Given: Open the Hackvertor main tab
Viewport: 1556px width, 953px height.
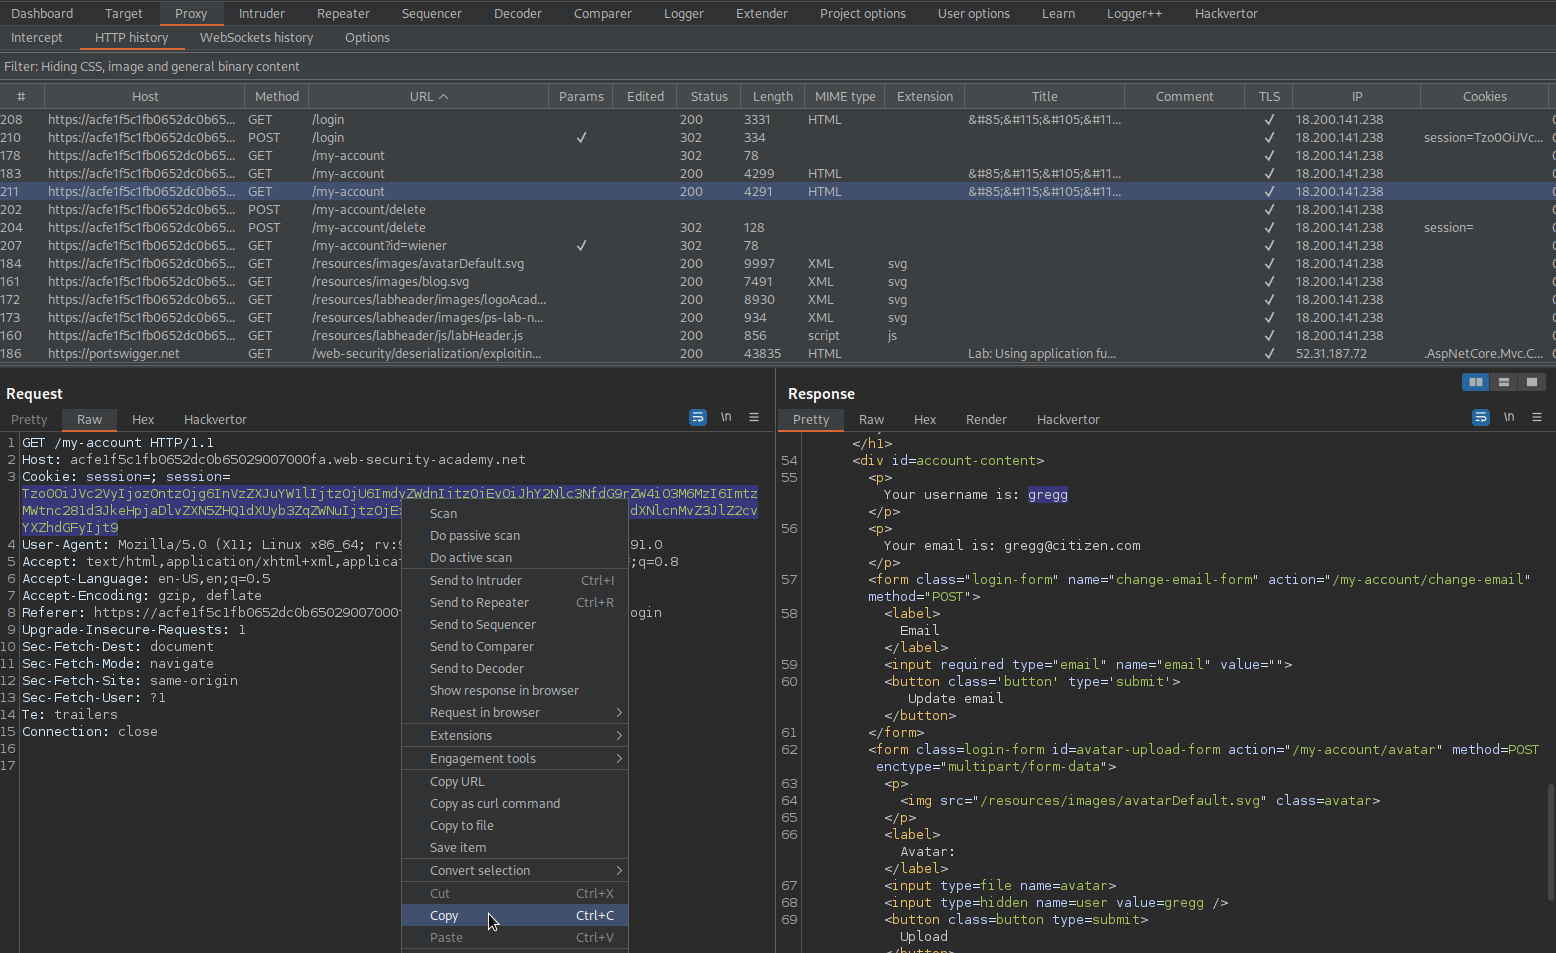Looking at the screenshot, I should click(x=1226, y=14).
